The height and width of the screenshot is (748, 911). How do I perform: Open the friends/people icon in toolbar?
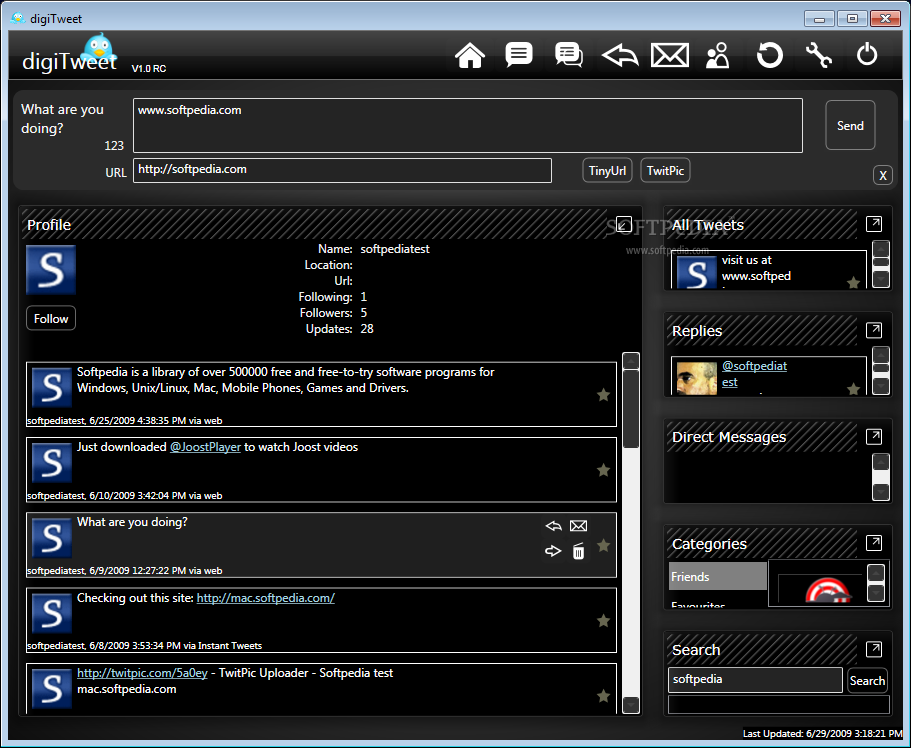pyautogui.click(x=718, y=55)
